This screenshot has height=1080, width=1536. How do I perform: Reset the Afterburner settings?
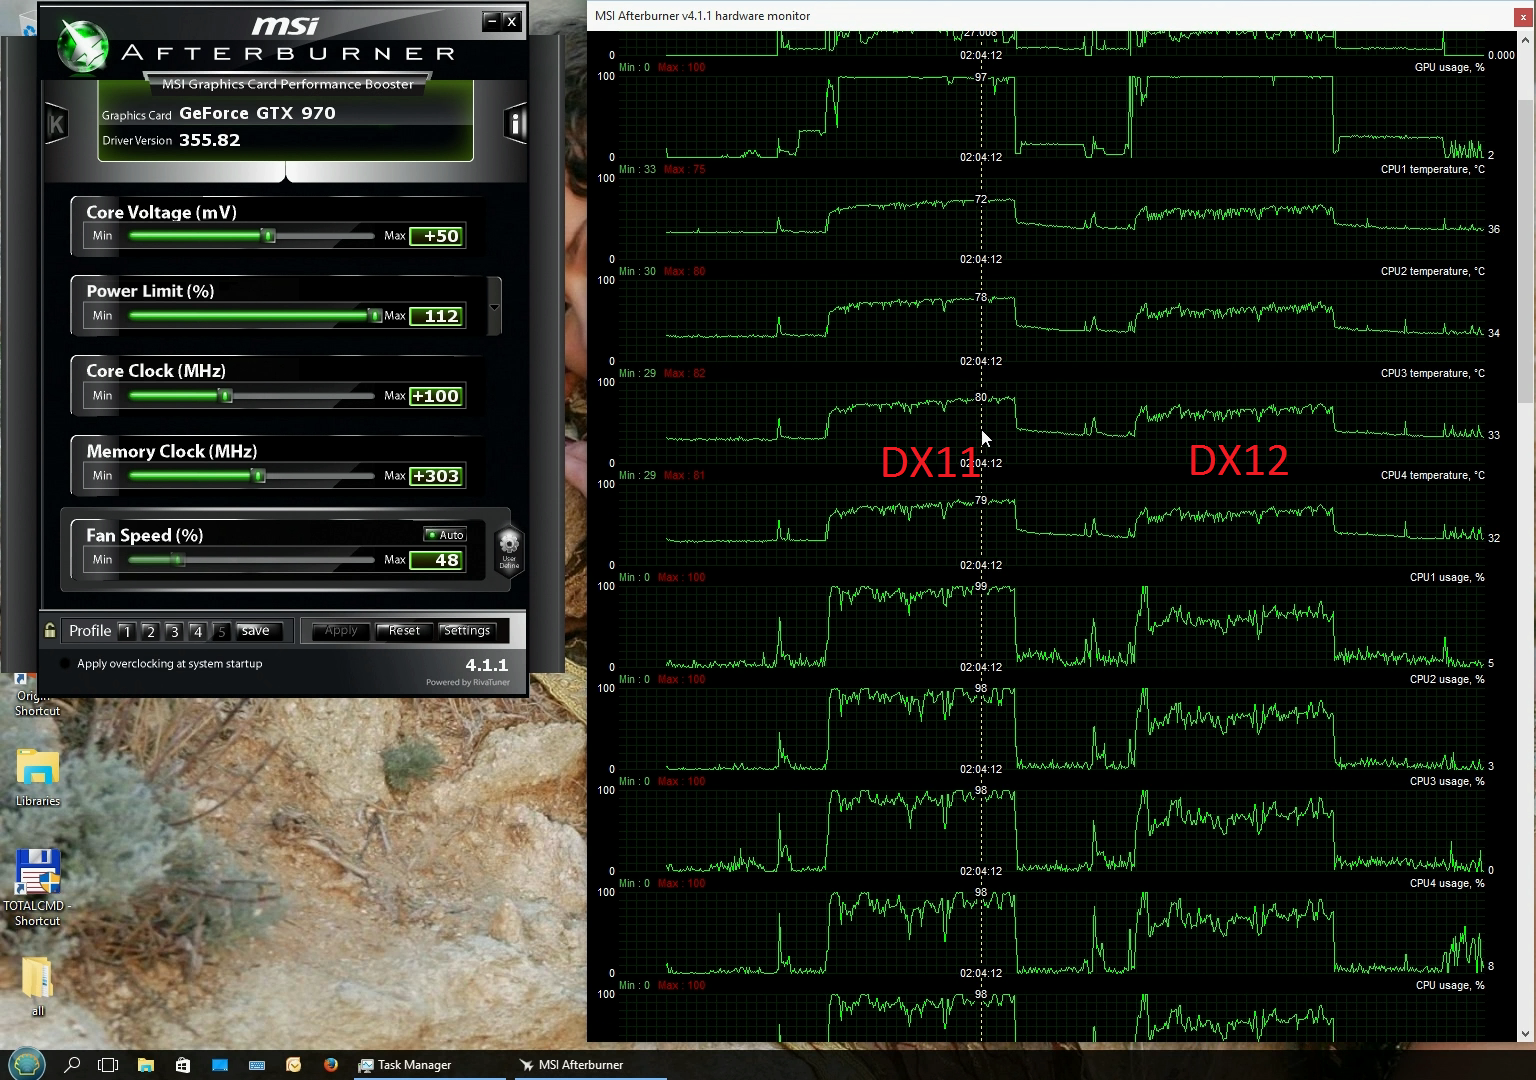[x=404, y=631]
